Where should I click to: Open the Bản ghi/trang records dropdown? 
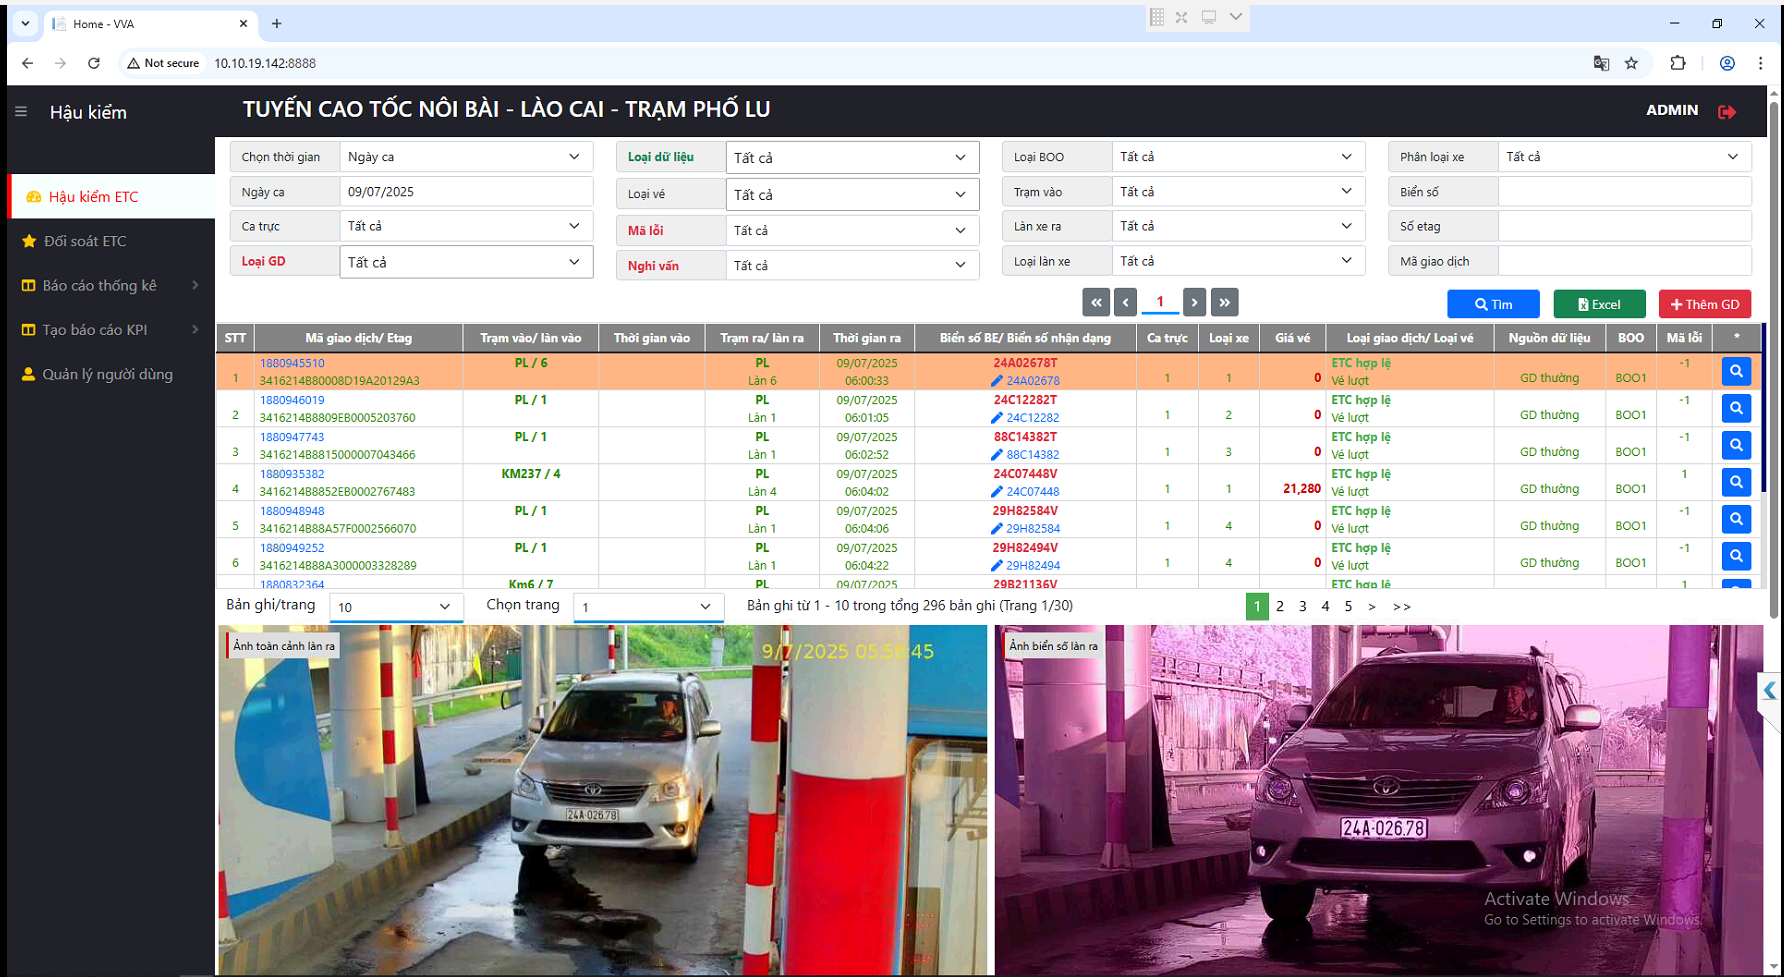tap(395, 607)
